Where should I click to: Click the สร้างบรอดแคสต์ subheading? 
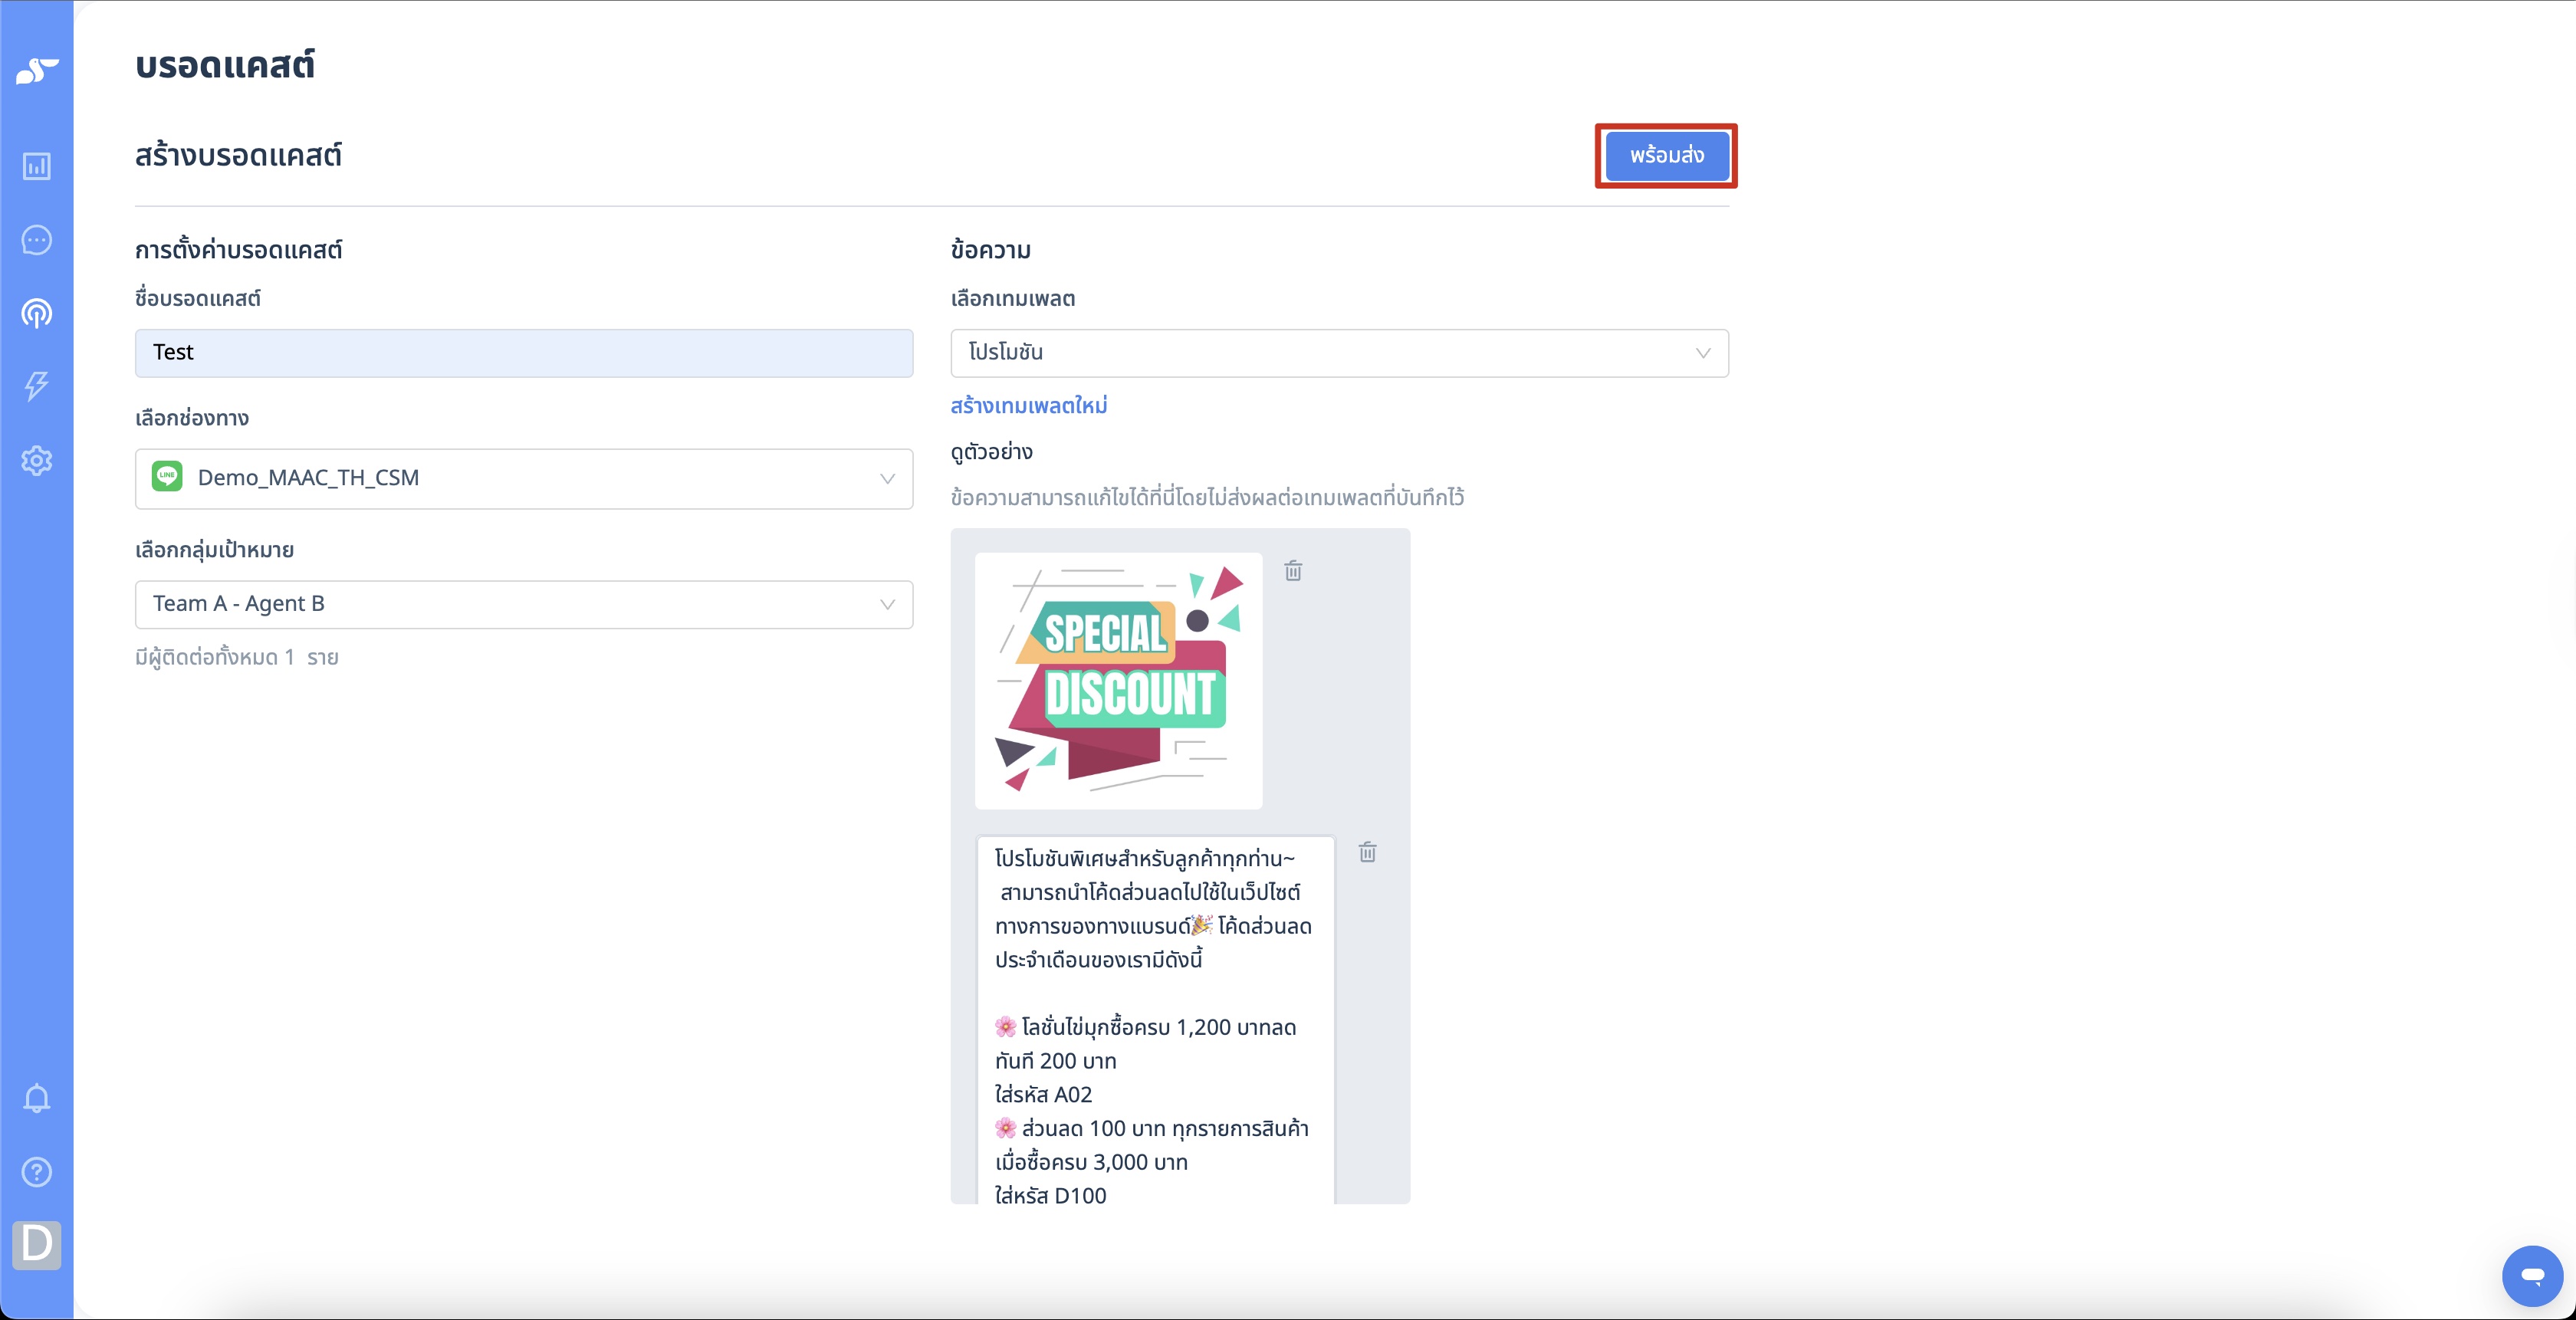click(238, 156)
